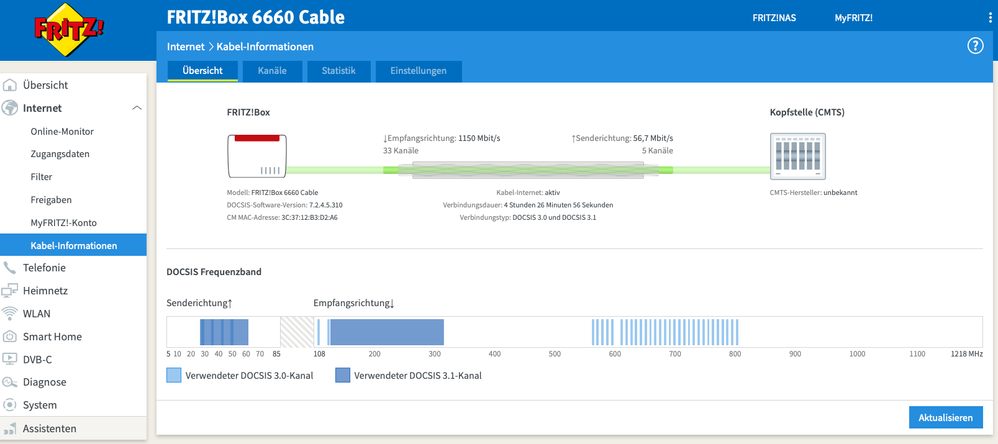
Task: Click the 5 Kanäle text
Action: pos(655,151)
